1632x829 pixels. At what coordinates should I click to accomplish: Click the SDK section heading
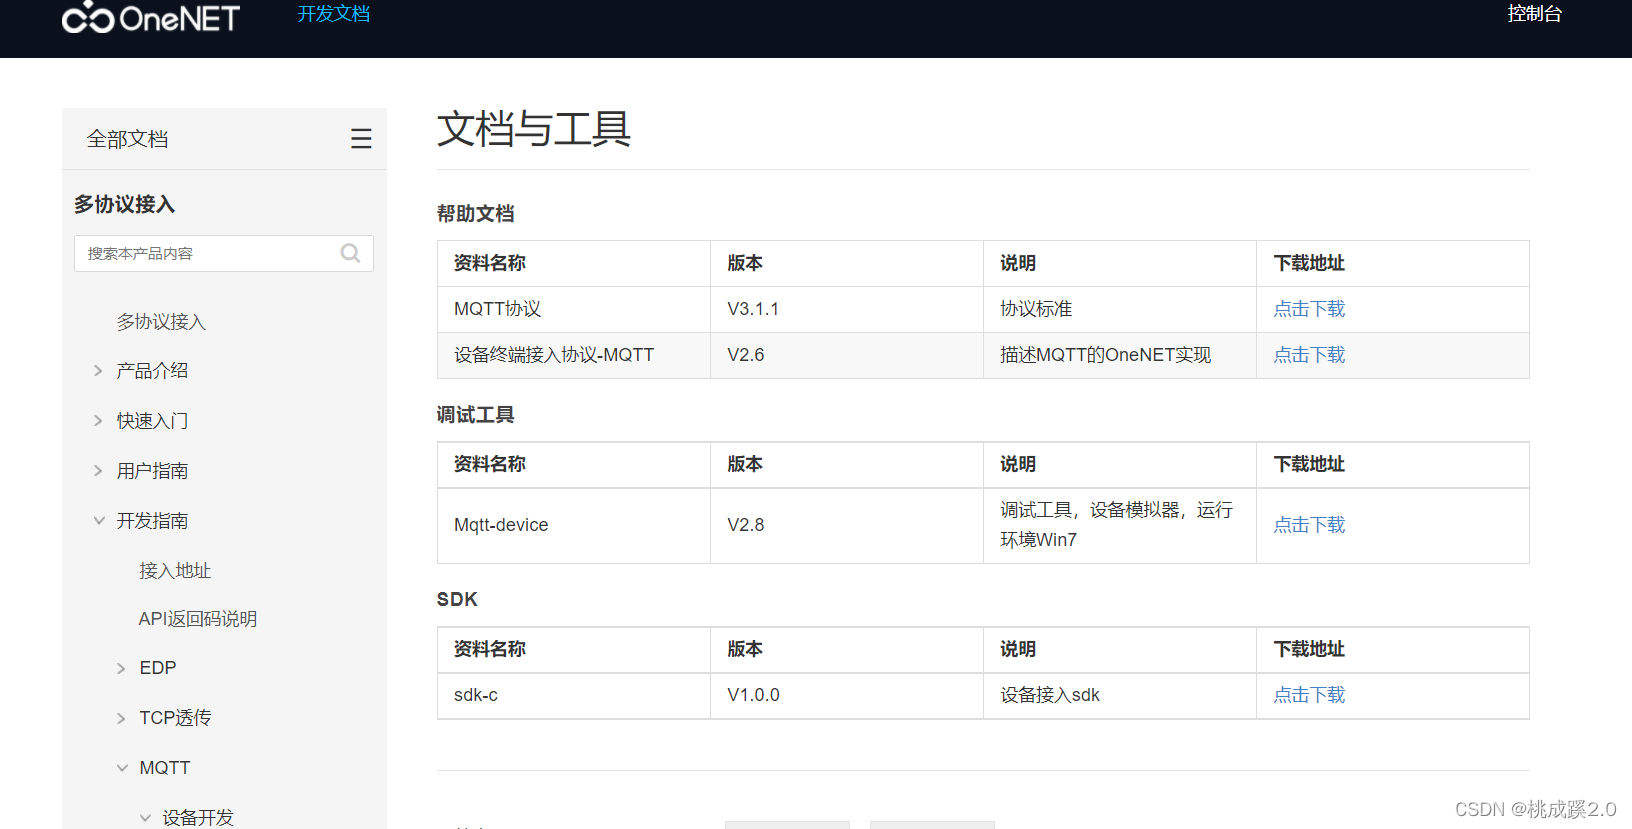click(457, 599)
